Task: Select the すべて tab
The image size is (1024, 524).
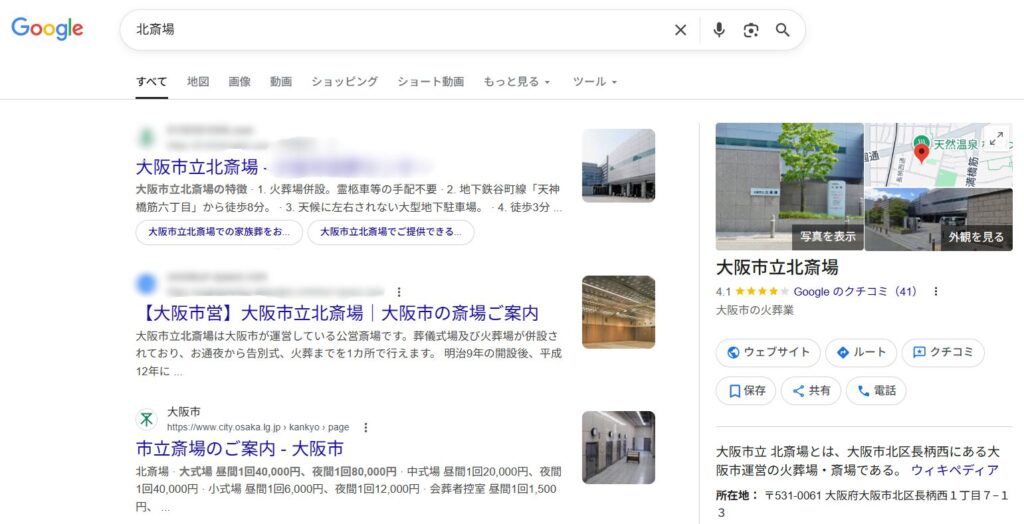Action: coord(152,82)
